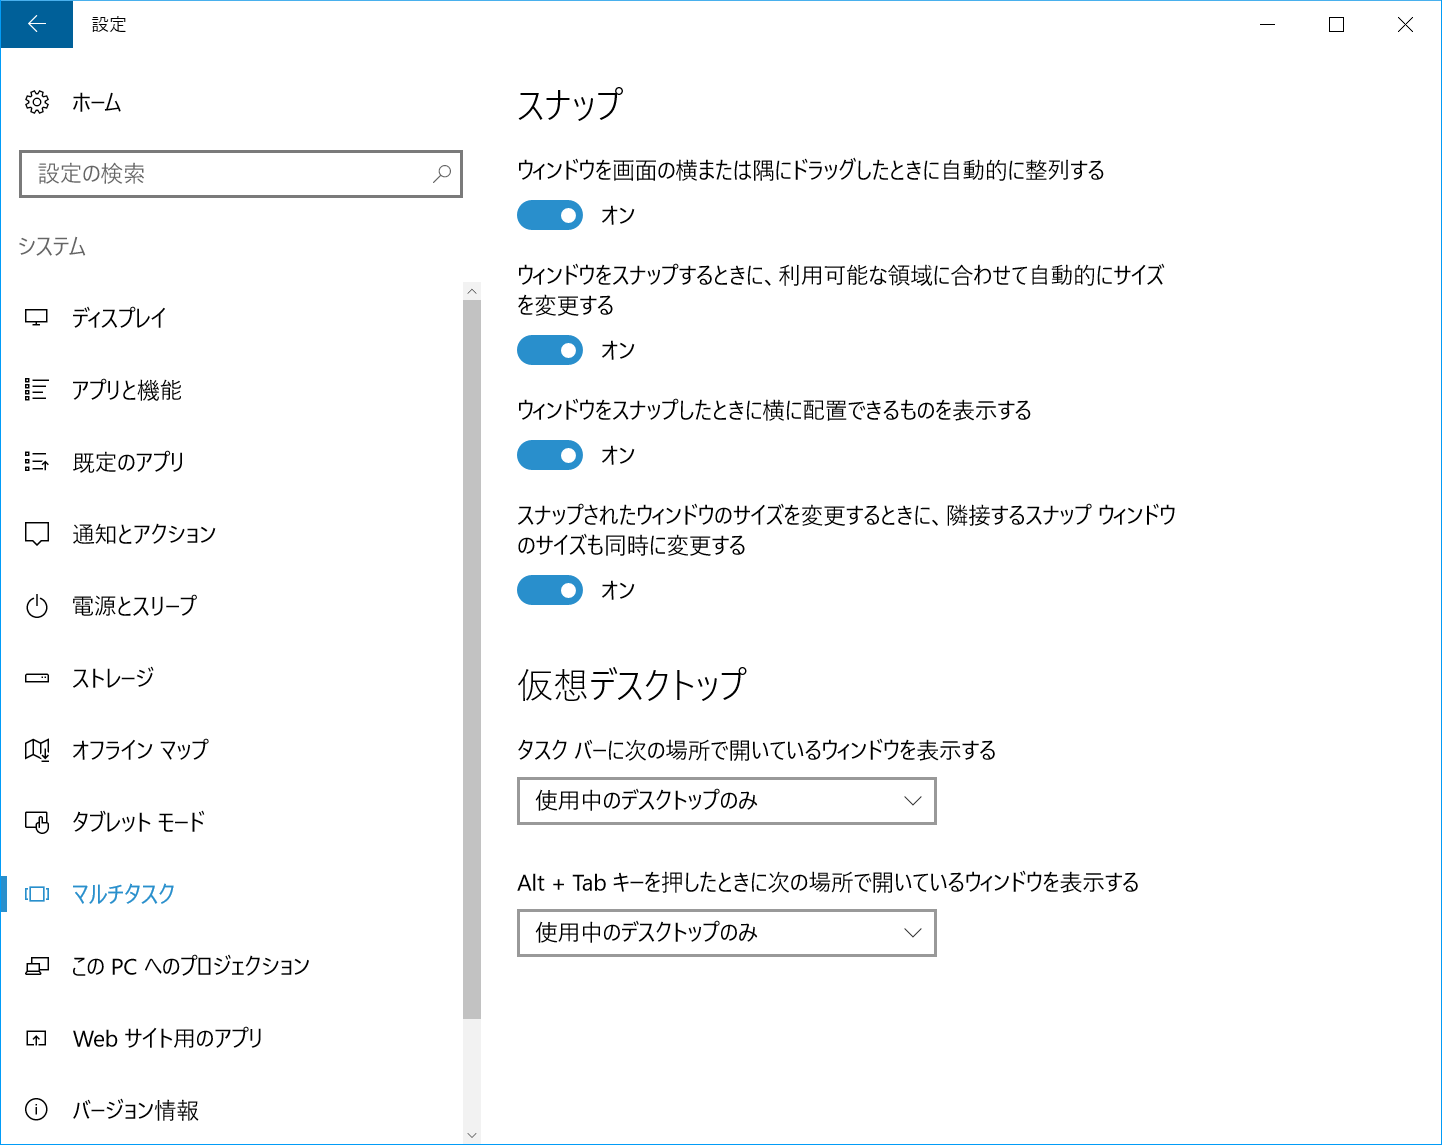Image resolution: width=1442 pixels, height=1145 pixels.
Task: Click the search magnifier icon
Action: 441,174
